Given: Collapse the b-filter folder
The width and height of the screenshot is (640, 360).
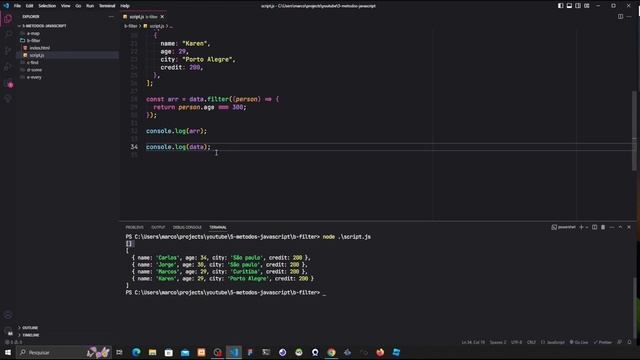Looking at the screenshot, I should click(x=33, y=40).
